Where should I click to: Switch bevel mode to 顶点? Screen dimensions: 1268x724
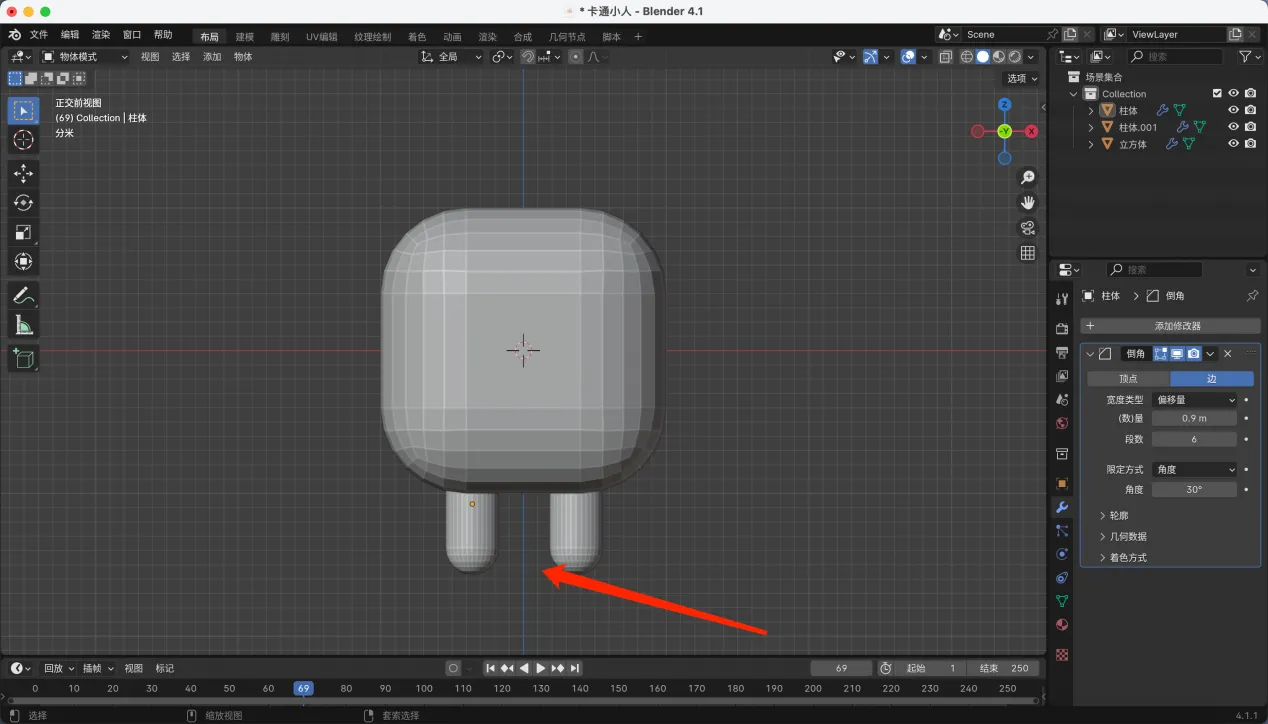(x=1128, y=379)
